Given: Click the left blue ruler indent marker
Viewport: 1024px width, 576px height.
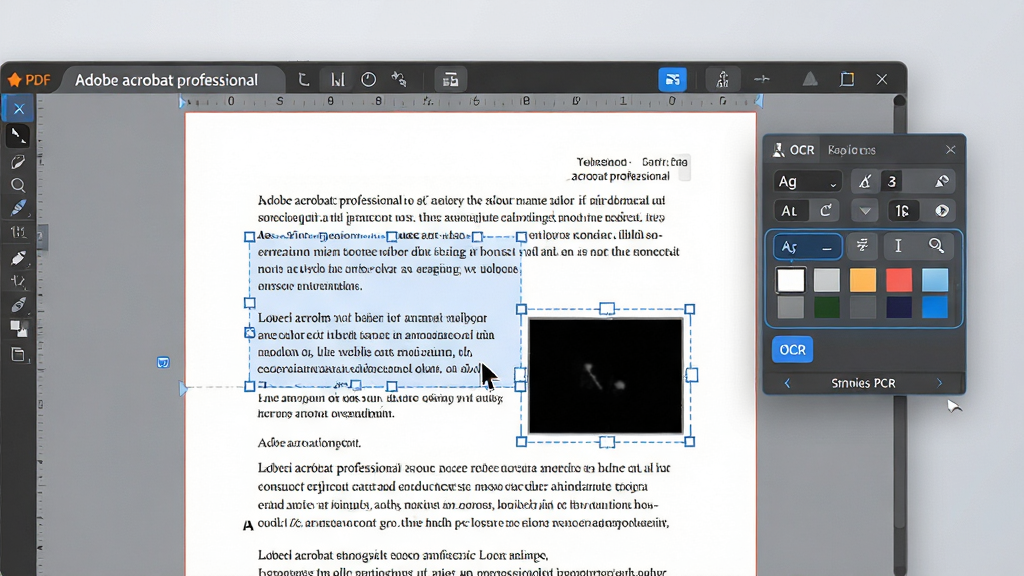Looking at the screenshot, I should (x=182, y=101).
